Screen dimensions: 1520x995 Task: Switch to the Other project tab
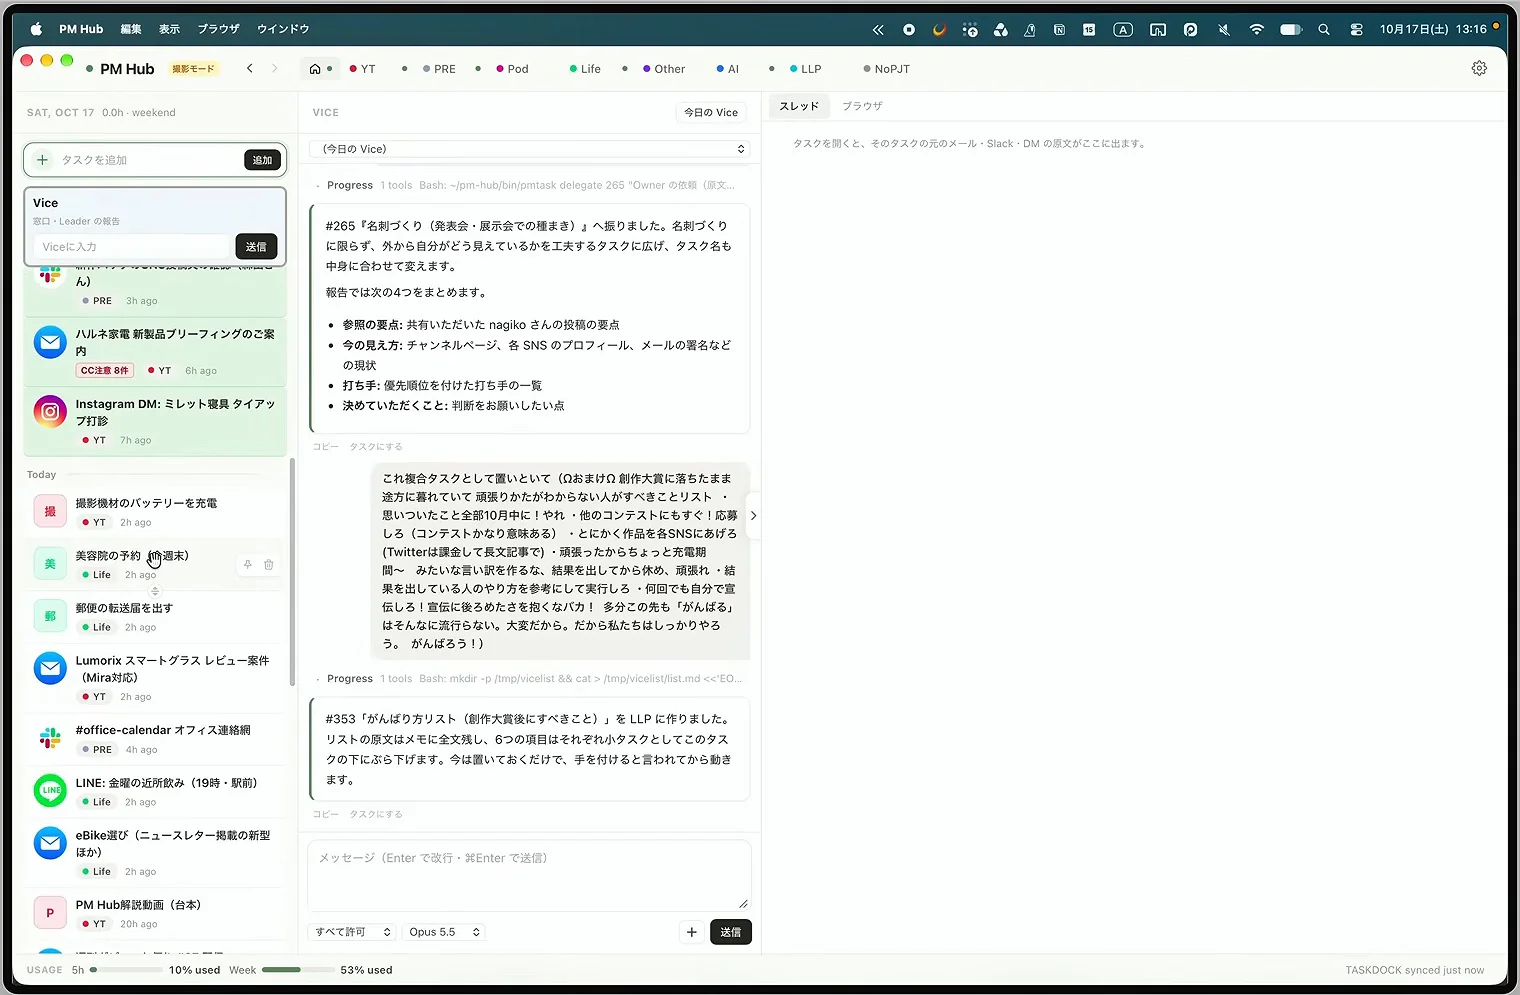click(664, 69)
